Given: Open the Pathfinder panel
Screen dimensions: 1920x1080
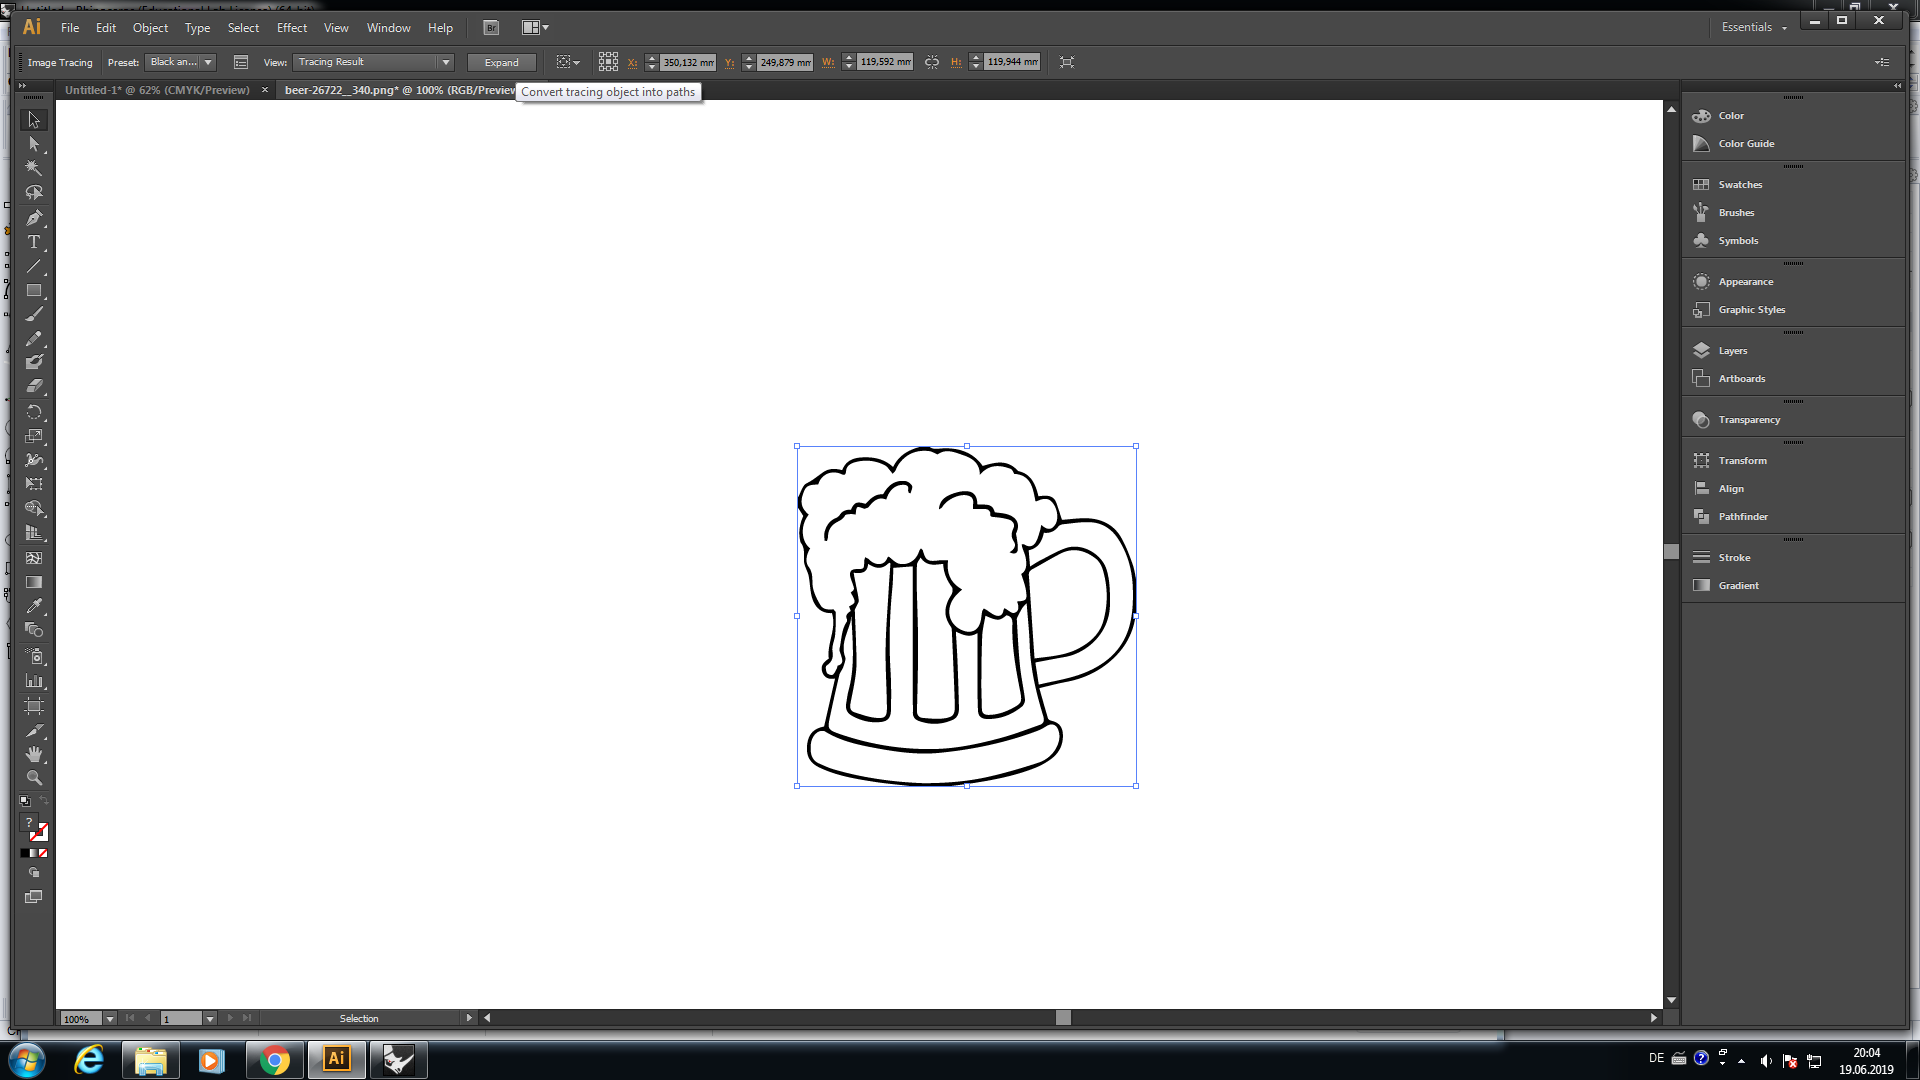Looking at the screenshot, I should click(1742, 517).
